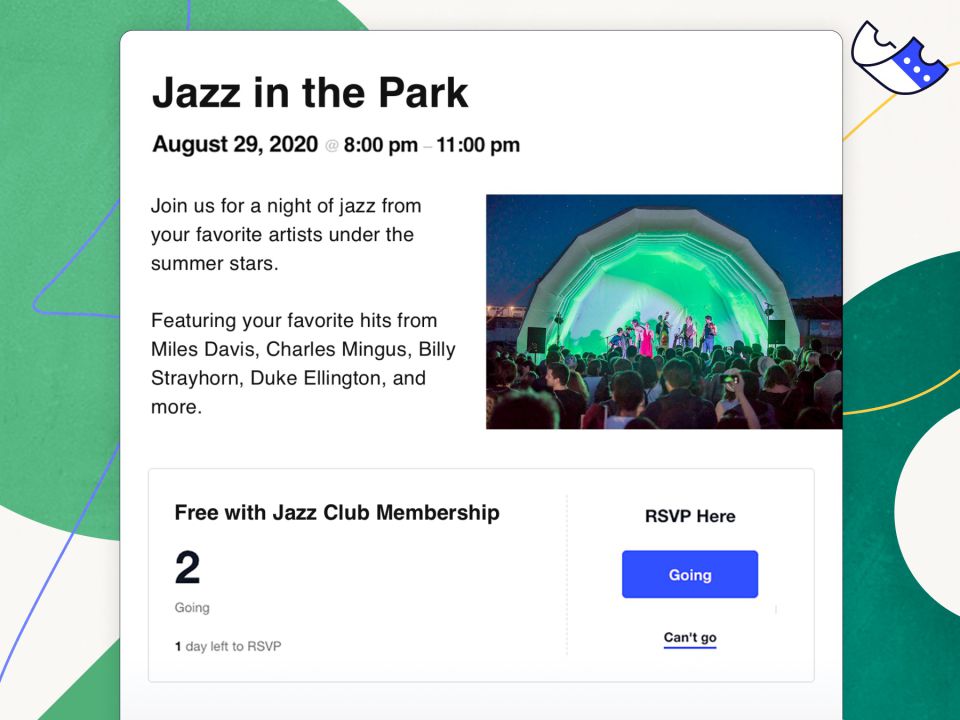Click the dotted divider in RSVP card

[x=567, y=575]
